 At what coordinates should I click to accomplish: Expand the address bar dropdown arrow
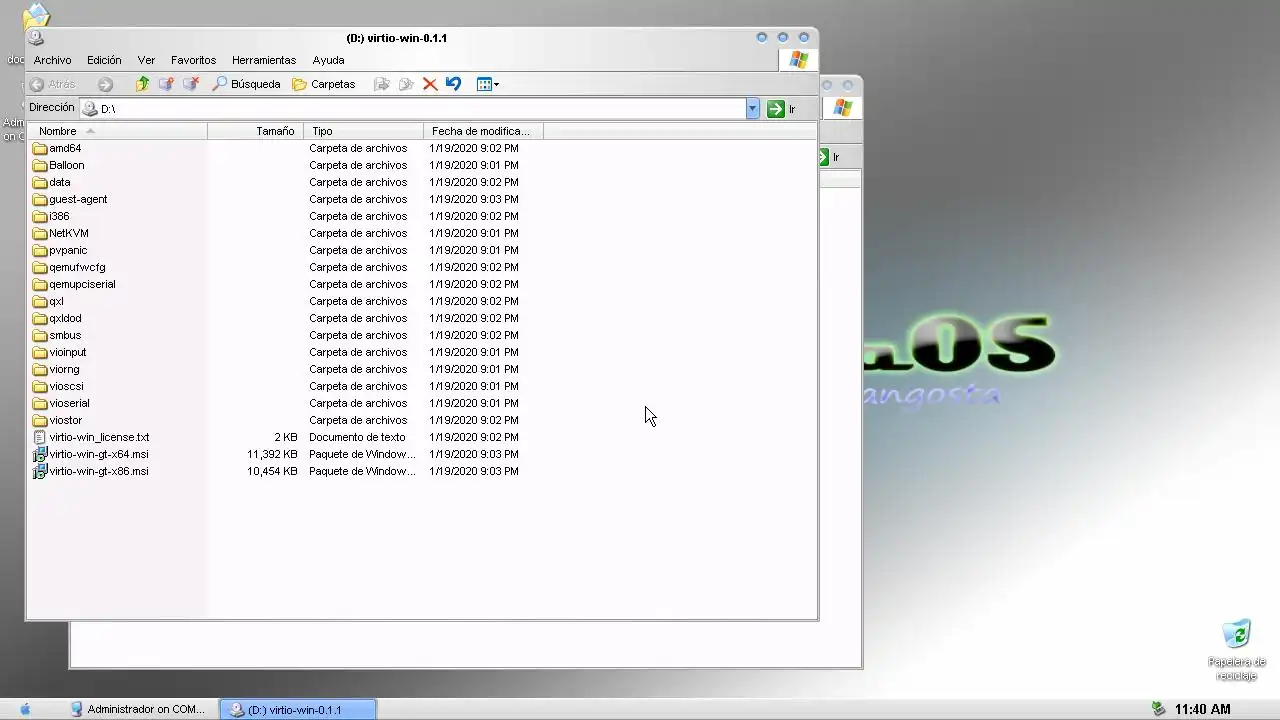coord(753,108)
